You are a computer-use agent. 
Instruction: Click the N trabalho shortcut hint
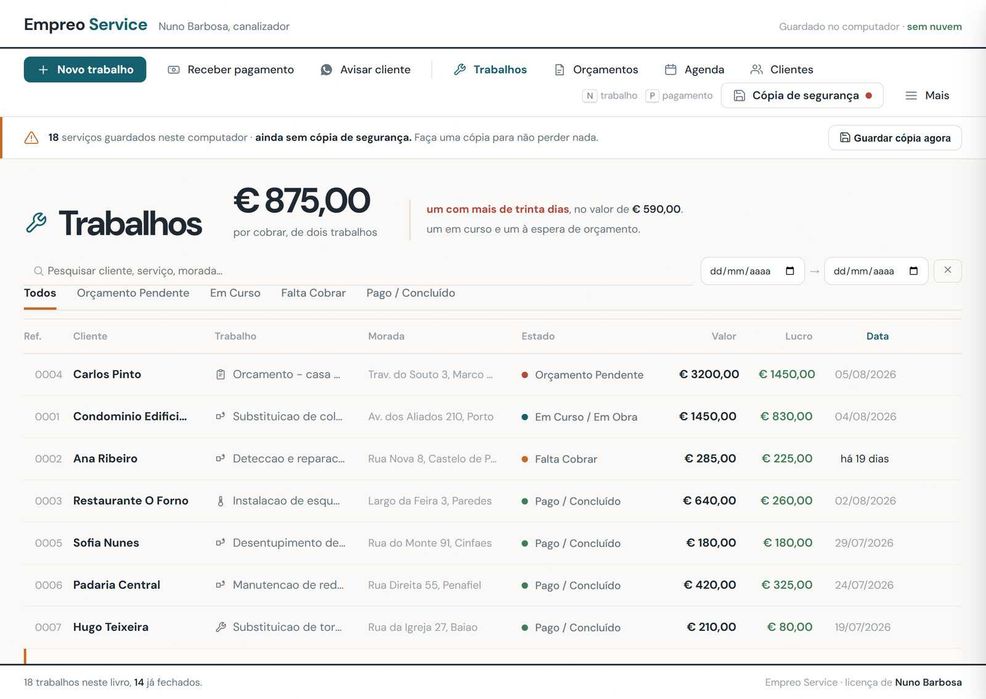pos(610,96)
